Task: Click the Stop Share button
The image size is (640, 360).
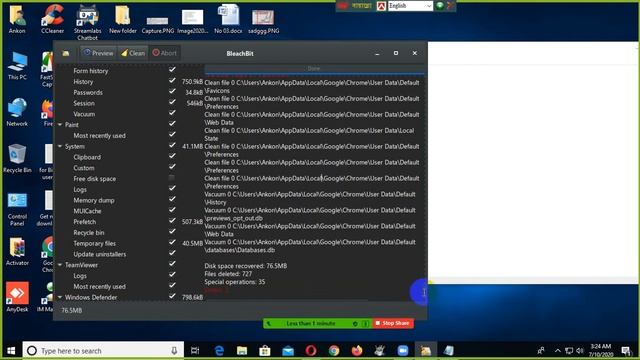Action: point(393,323)
